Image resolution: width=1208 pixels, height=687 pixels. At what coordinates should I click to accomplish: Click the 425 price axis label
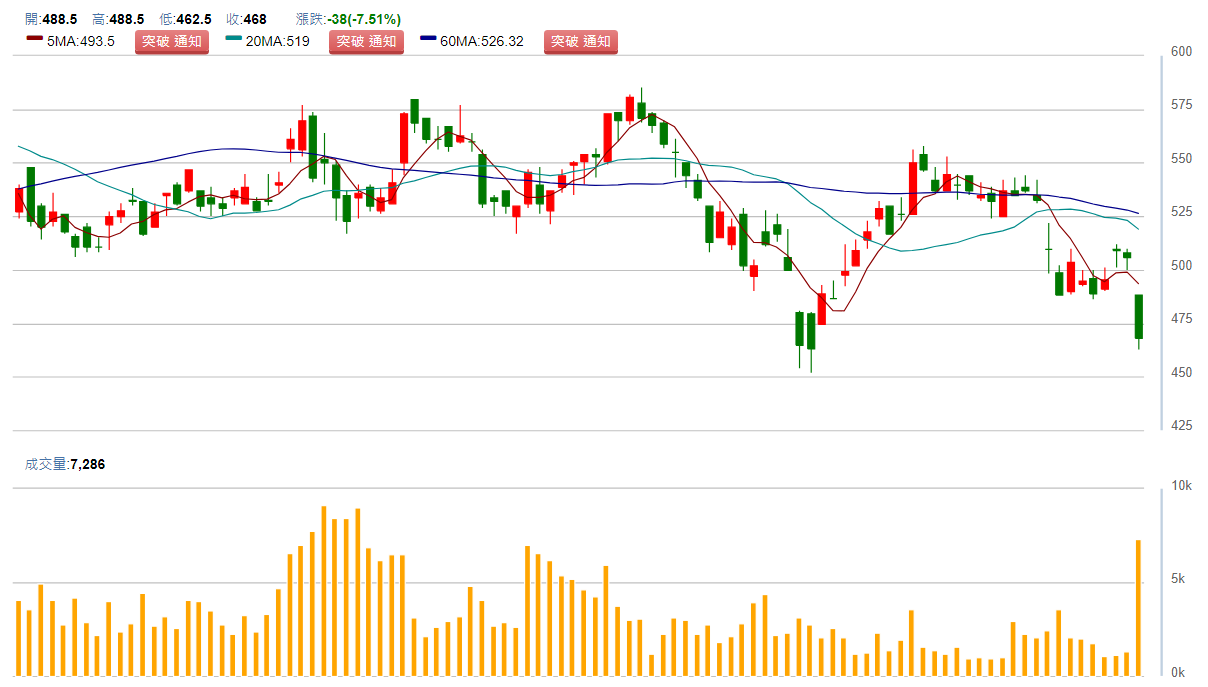pyautogui.click(x=1182, y=426)
